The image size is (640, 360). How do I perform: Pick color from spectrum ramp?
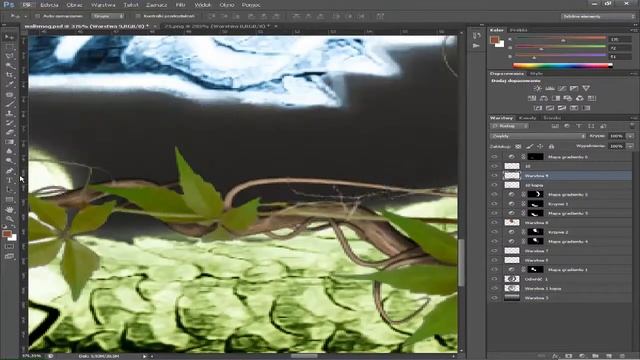tap(562, 65)
